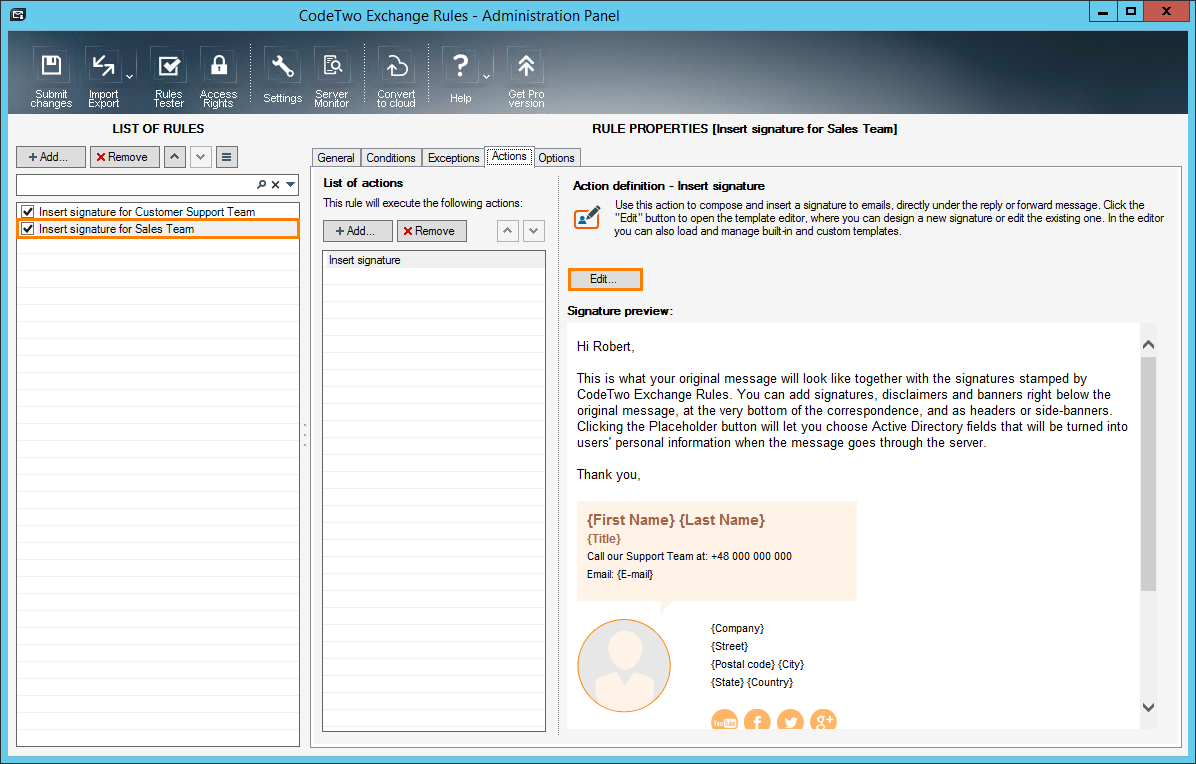Open the rules list menu icon

(x=227, y=157)
